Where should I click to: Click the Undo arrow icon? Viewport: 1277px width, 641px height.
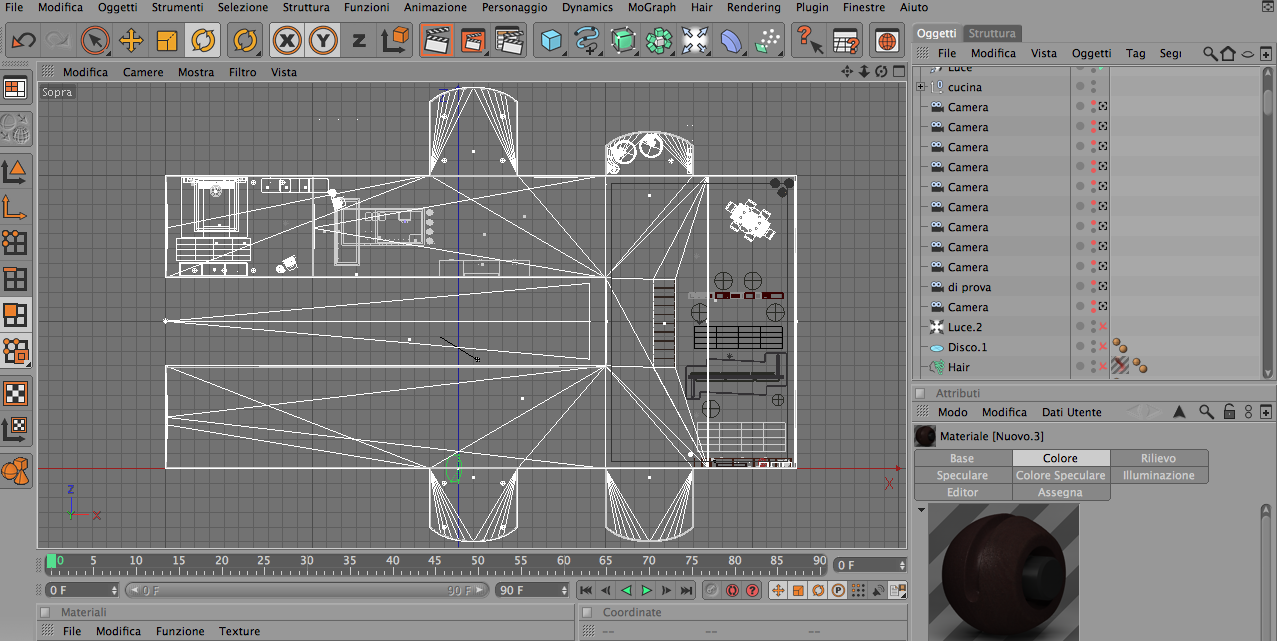23,41
